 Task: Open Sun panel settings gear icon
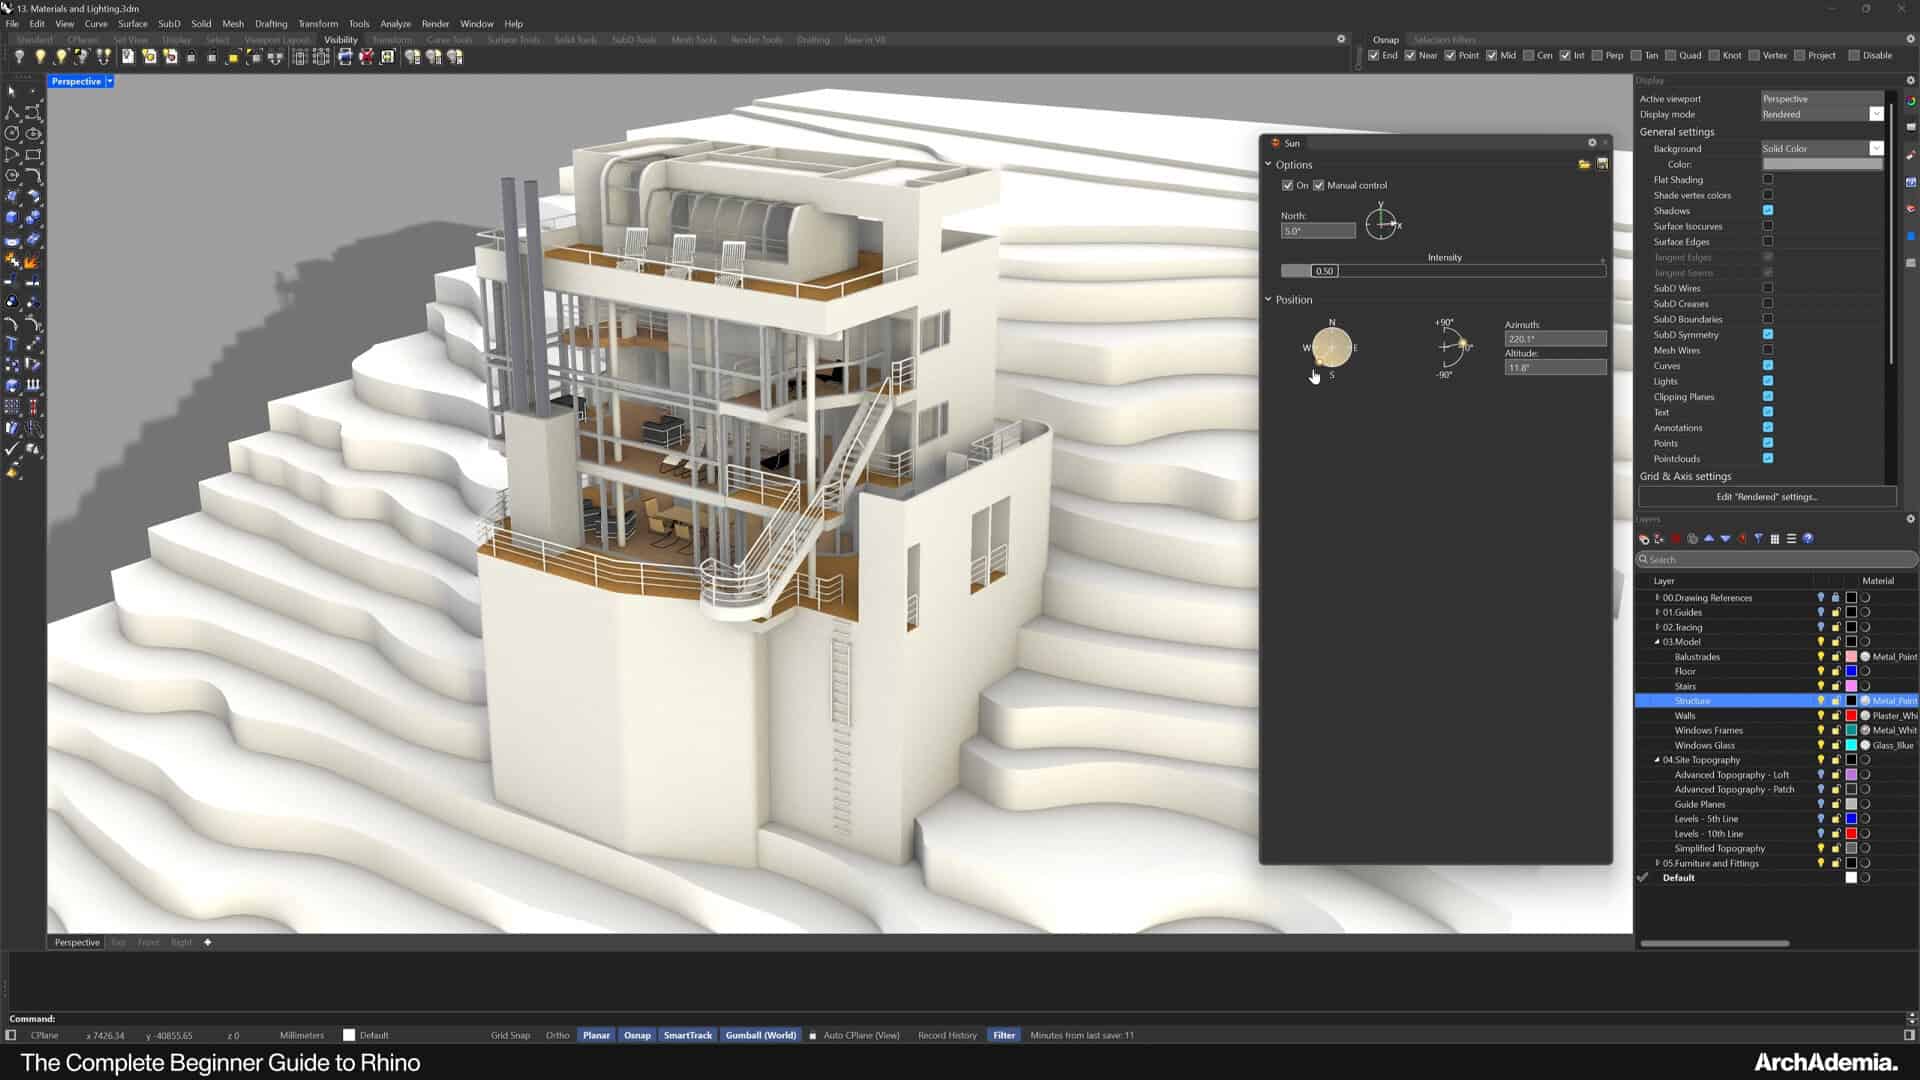1592,142
